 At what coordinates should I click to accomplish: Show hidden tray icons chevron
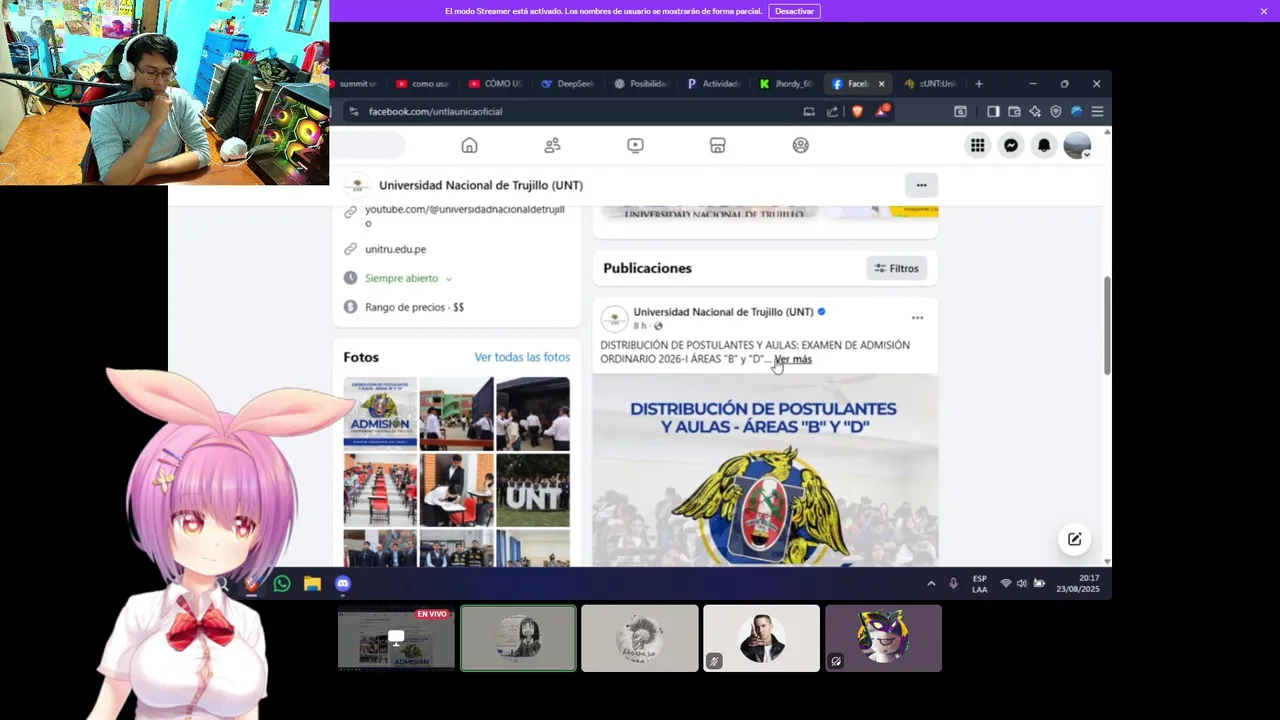coord(931,583)
